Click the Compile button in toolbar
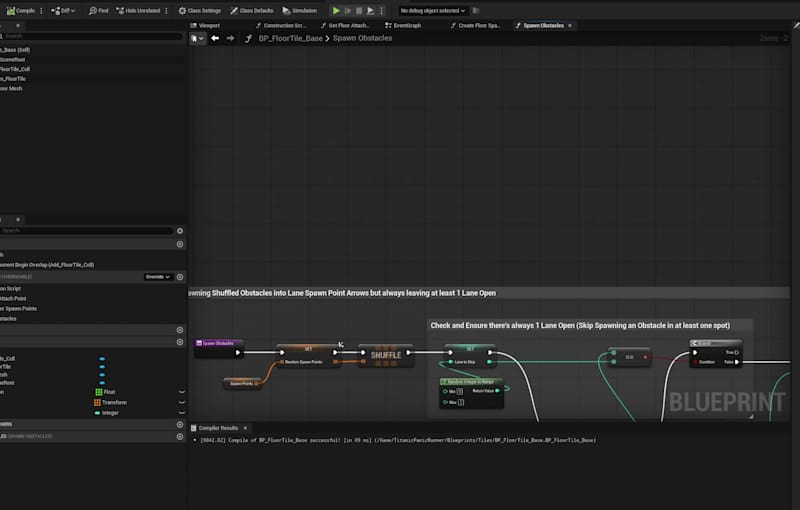 tap(23, 10)
